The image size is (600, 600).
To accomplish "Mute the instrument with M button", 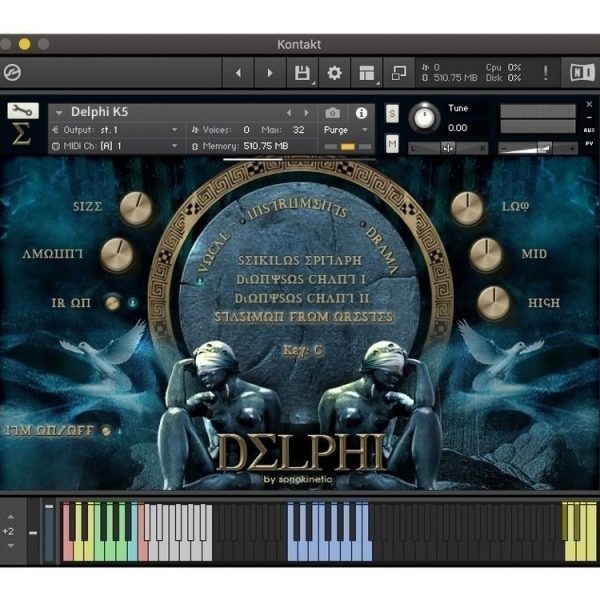I will pos(392,143).
